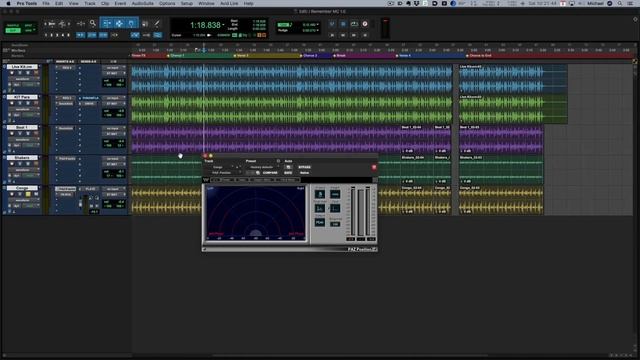The width and height of the screenshot is (640, 360).
Task: Open the Avid Link menu
Action: [229, 3]
